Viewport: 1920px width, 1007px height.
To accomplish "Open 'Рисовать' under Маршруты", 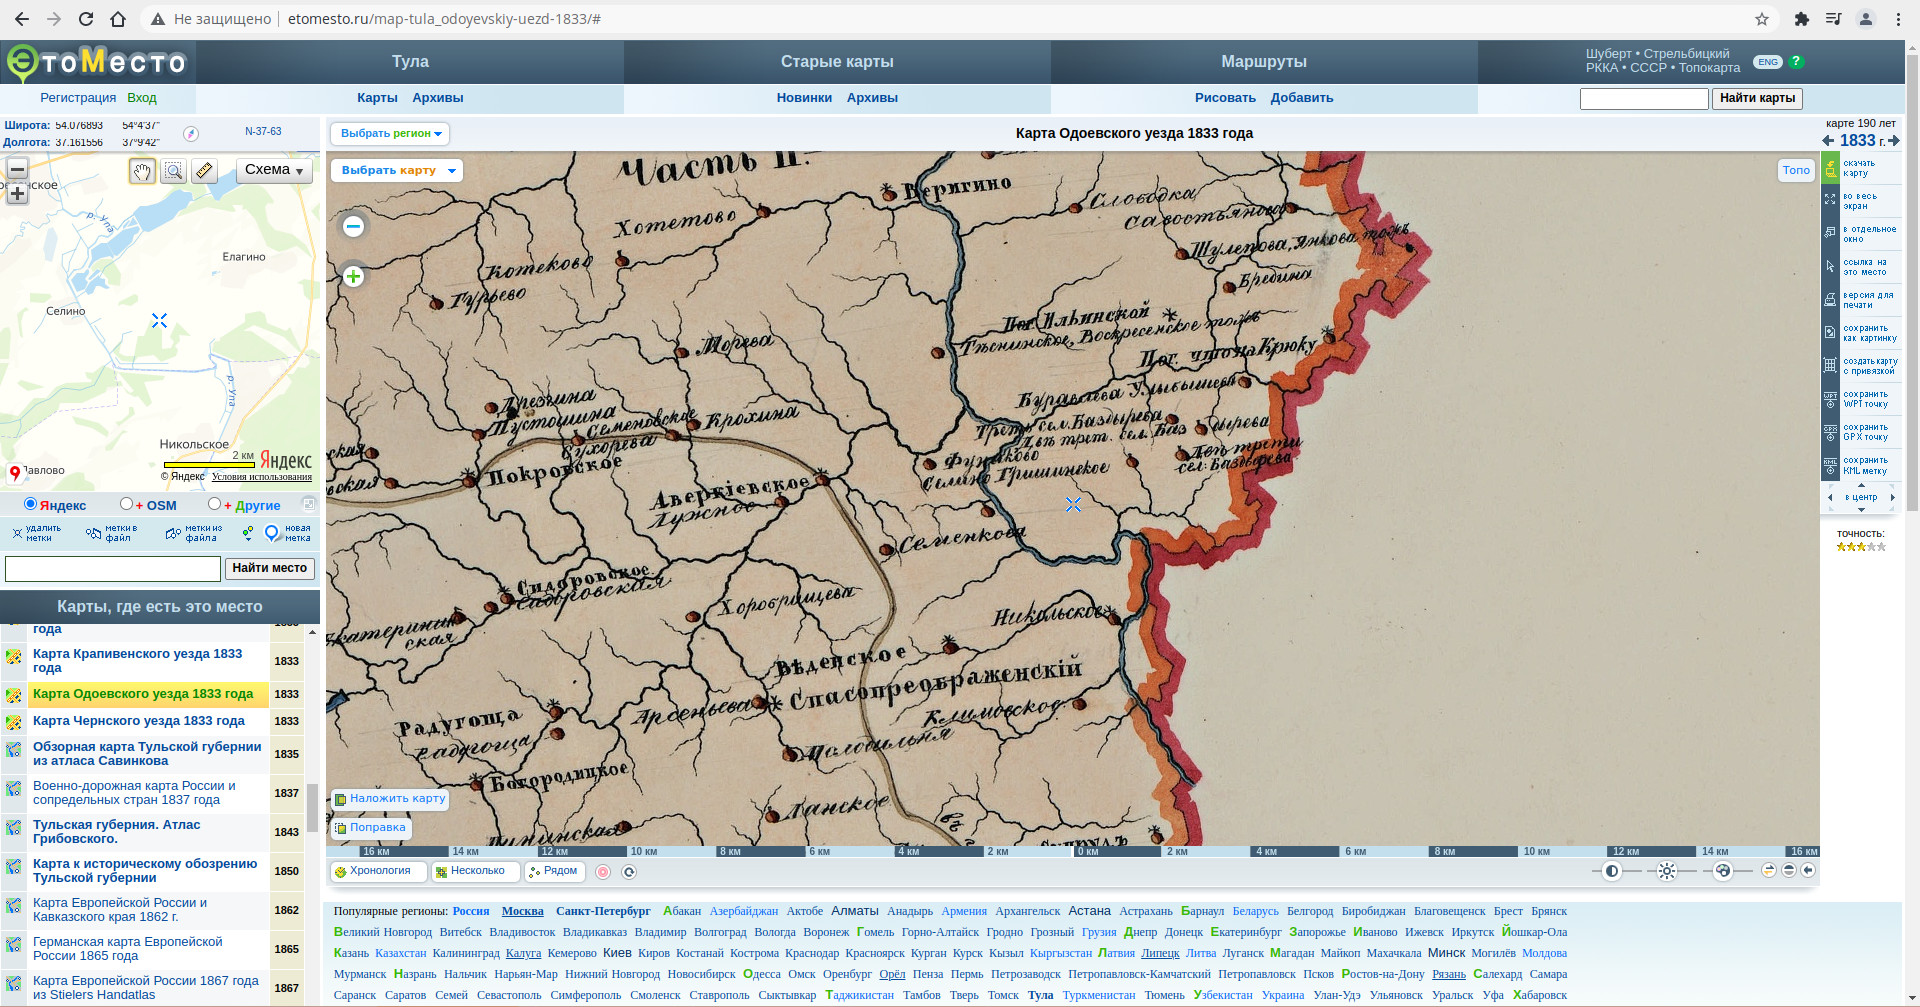I will [1225, 98].
